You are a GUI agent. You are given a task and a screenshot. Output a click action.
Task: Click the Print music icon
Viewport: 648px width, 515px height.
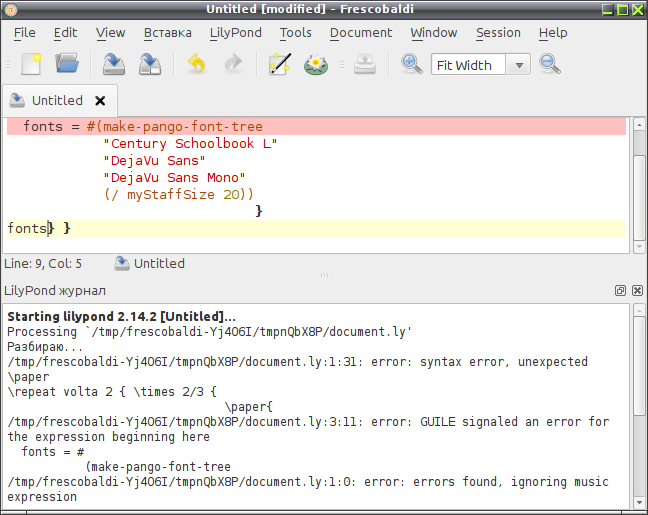click(365, 64)
